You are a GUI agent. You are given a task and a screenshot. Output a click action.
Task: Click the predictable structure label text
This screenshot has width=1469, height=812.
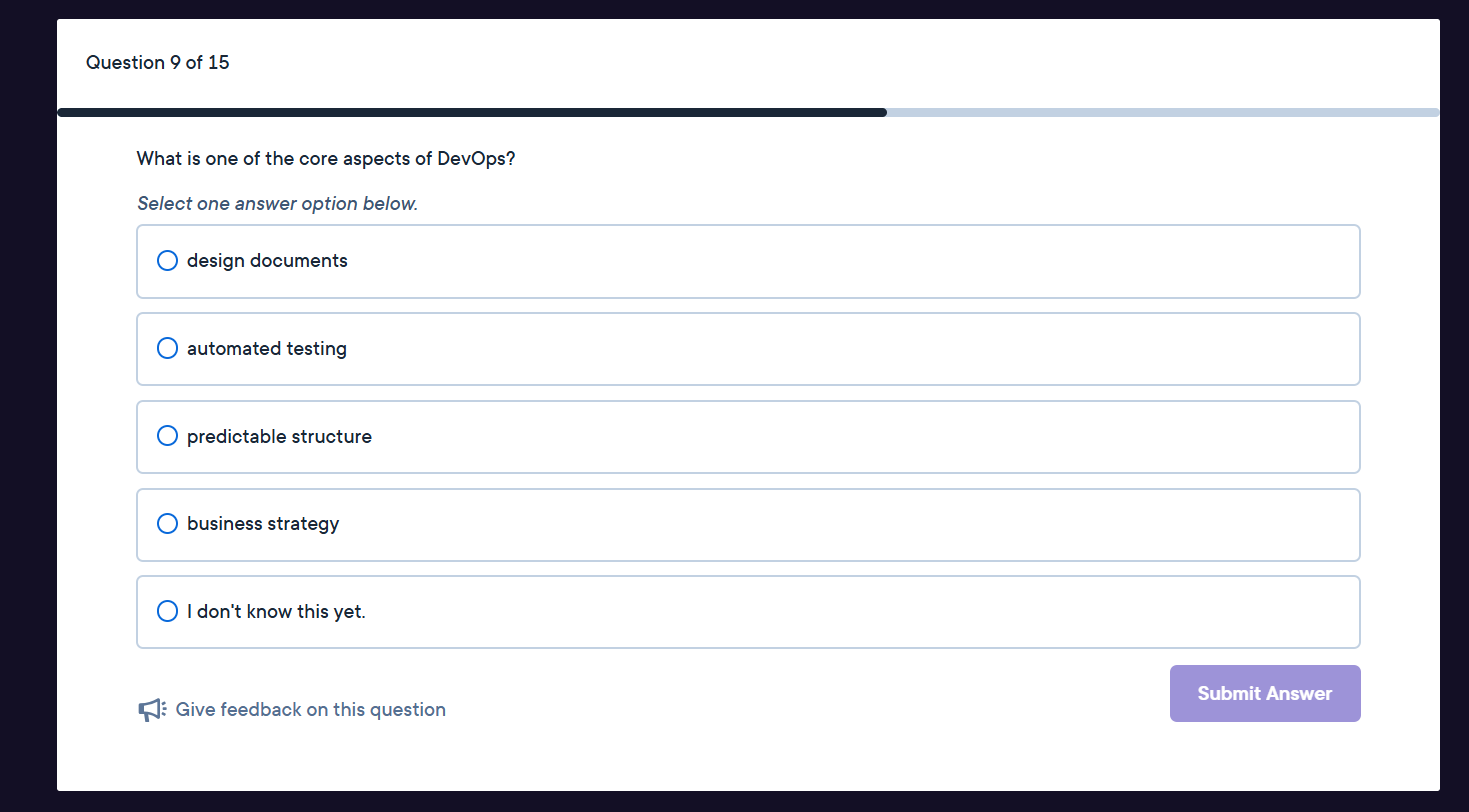tap(279, 437)
